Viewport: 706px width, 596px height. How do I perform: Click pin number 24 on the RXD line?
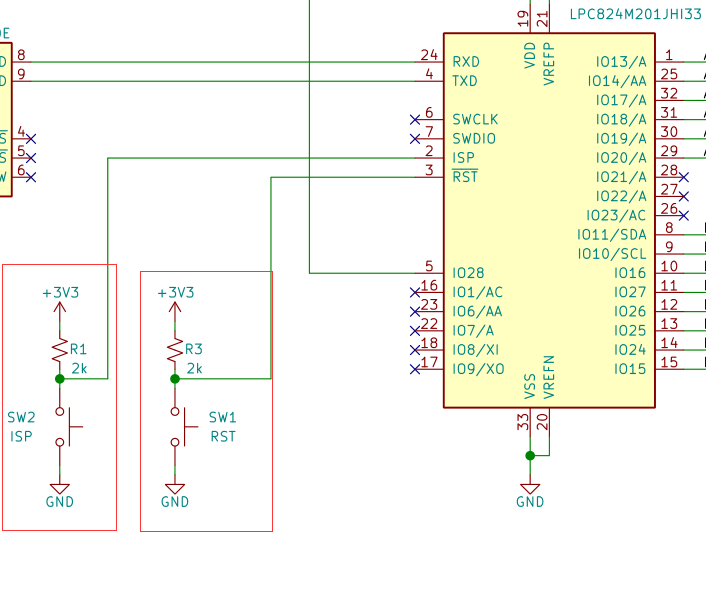(429, 55)
